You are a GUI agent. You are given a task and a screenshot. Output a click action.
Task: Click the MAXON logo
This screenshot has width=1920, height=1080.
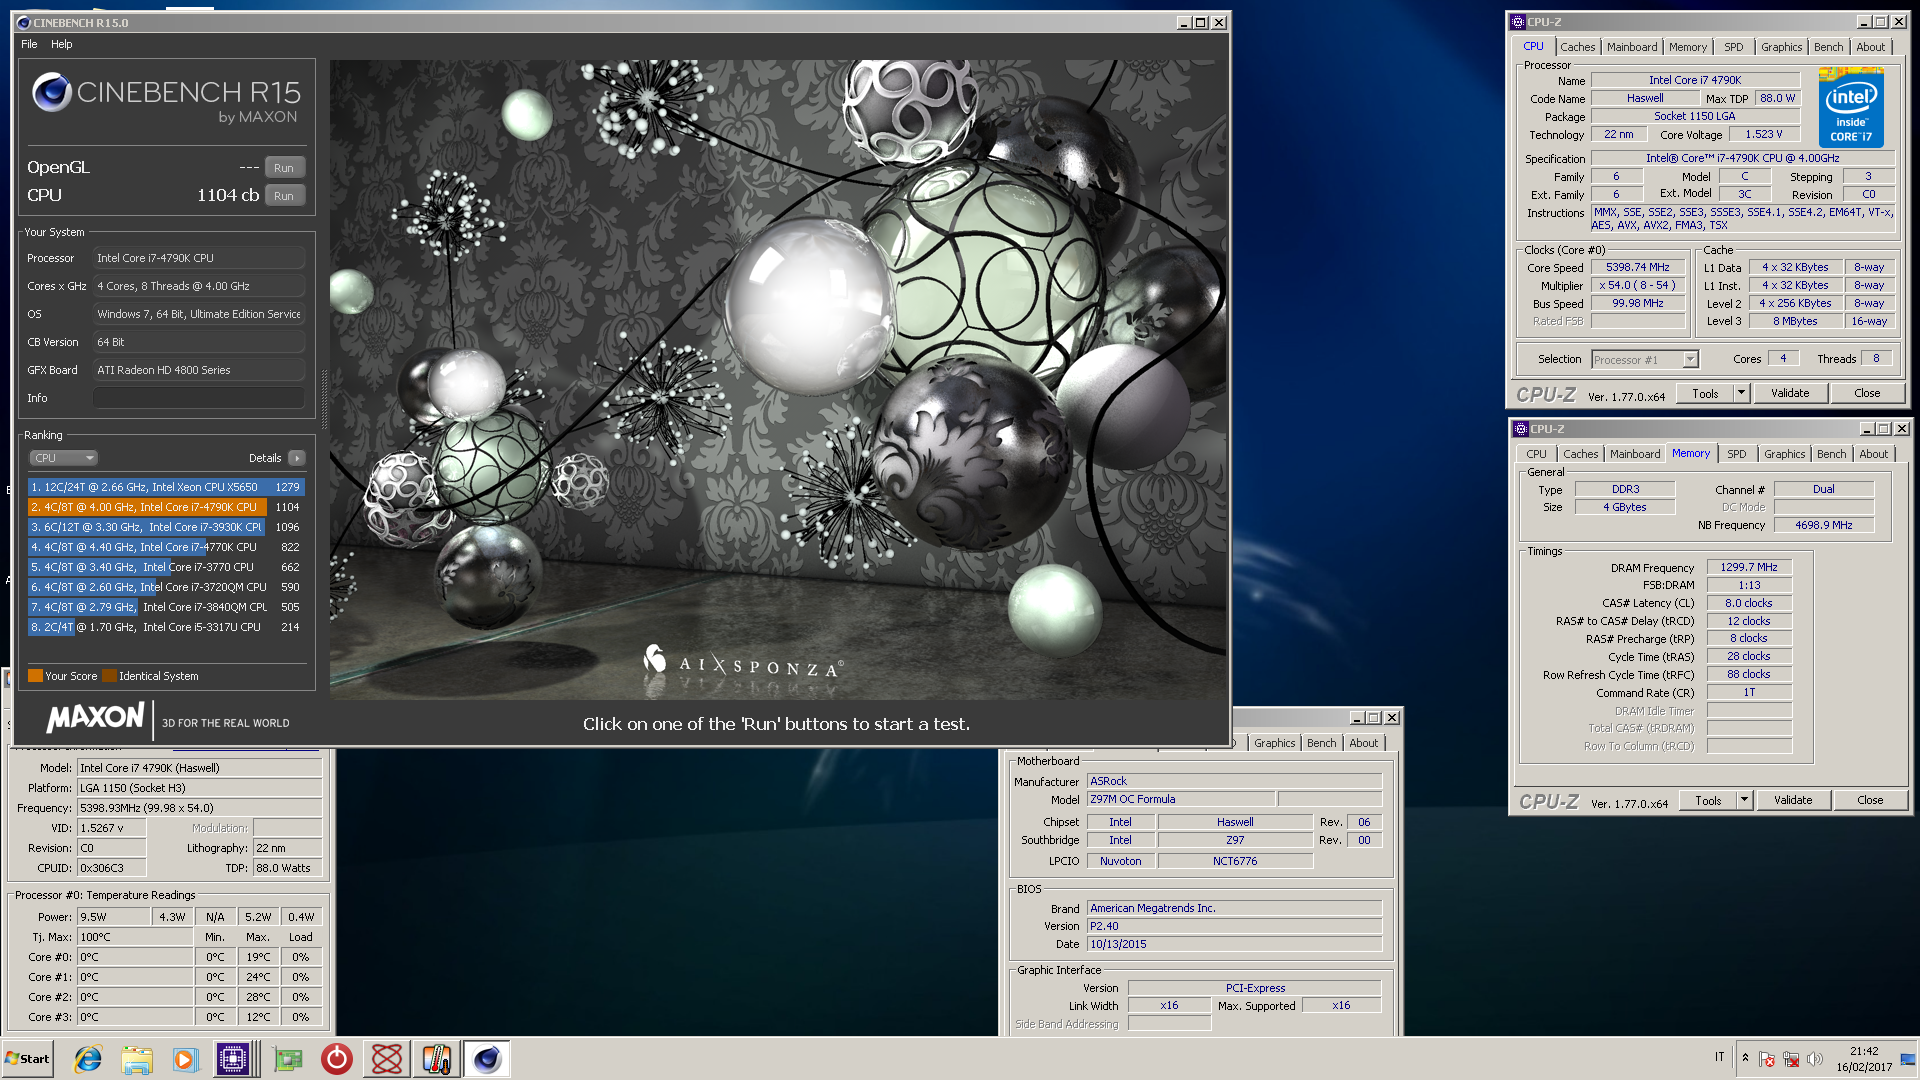click(96, 718)
